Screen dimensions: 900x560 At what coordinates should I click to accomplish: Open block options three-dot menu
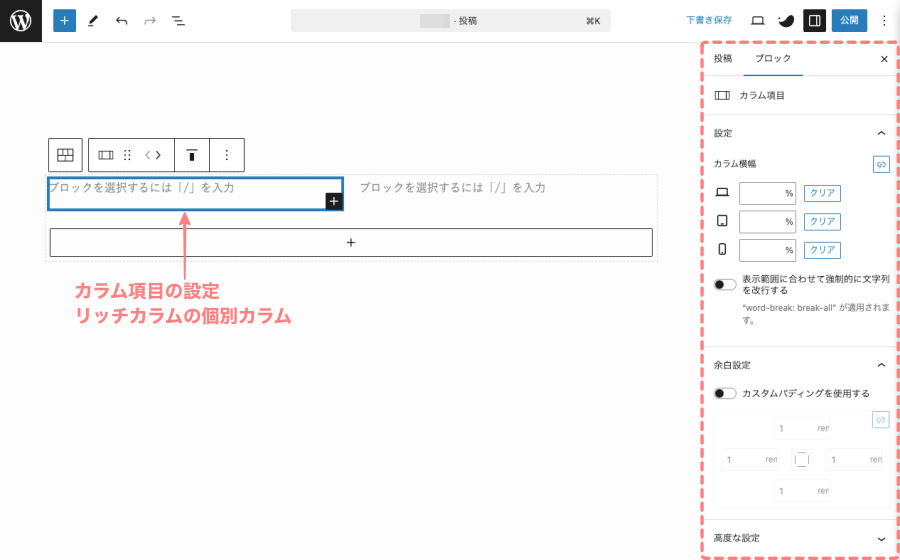pyautogui.click(x=226, y=155)
